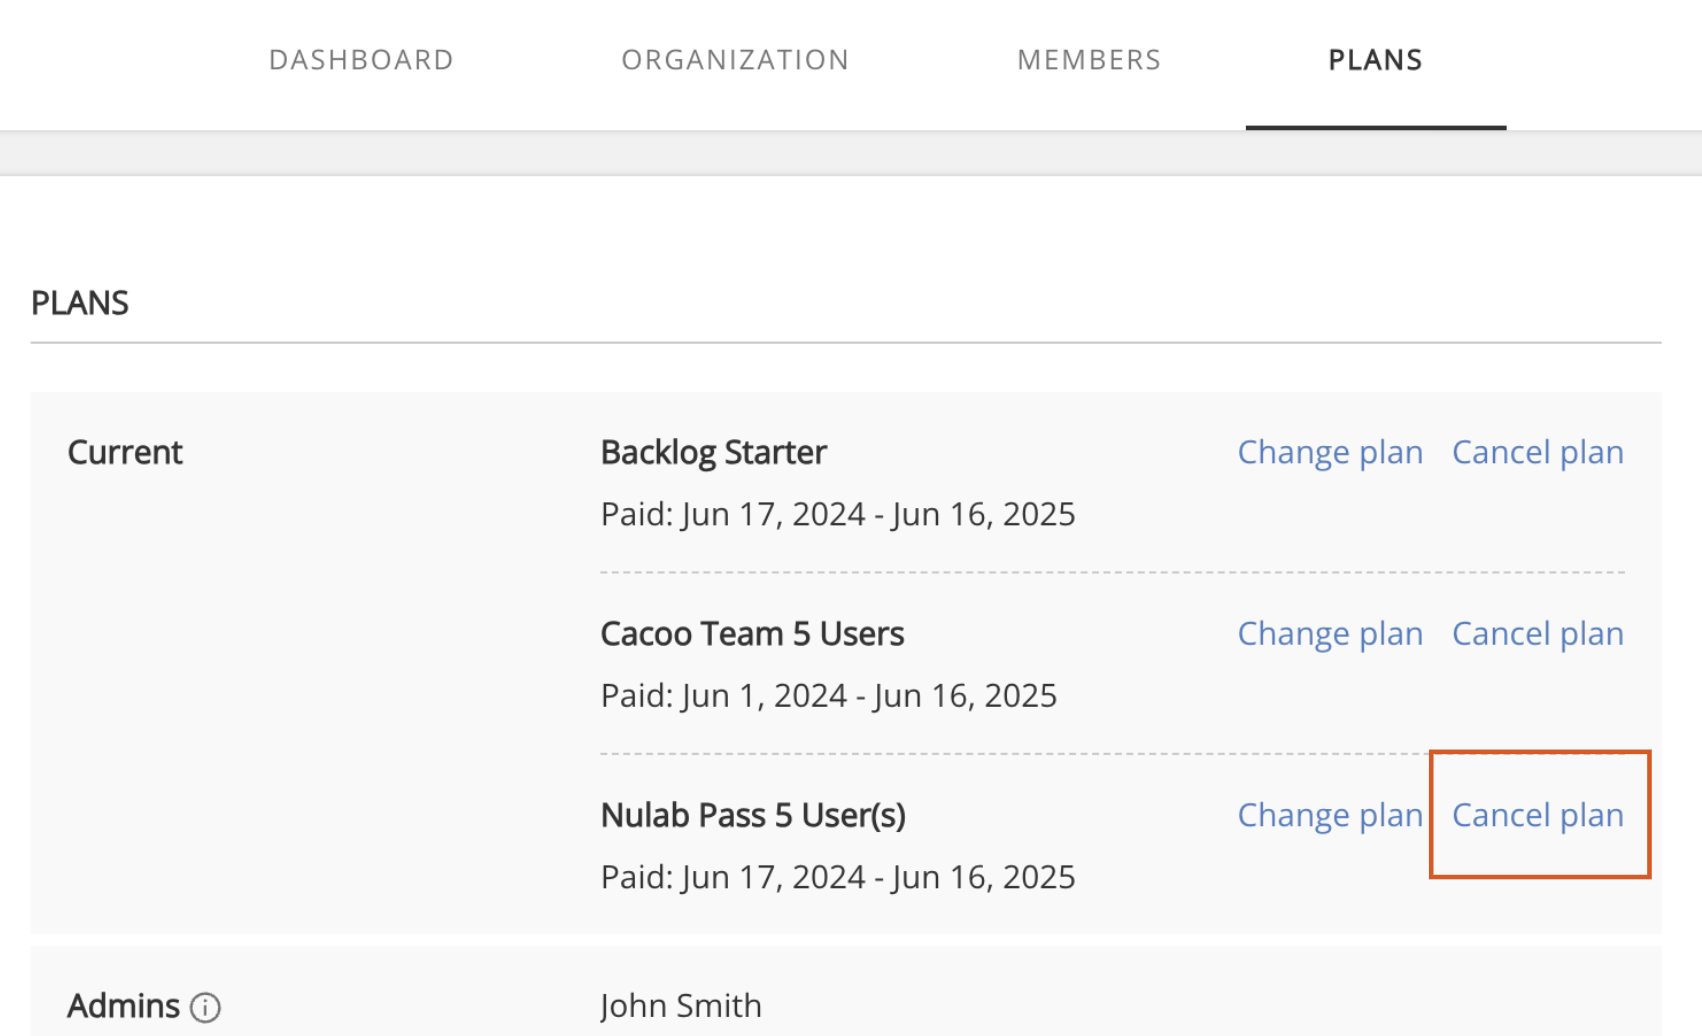Change plan for Backlog Starter

click(x=1330, y=452)
